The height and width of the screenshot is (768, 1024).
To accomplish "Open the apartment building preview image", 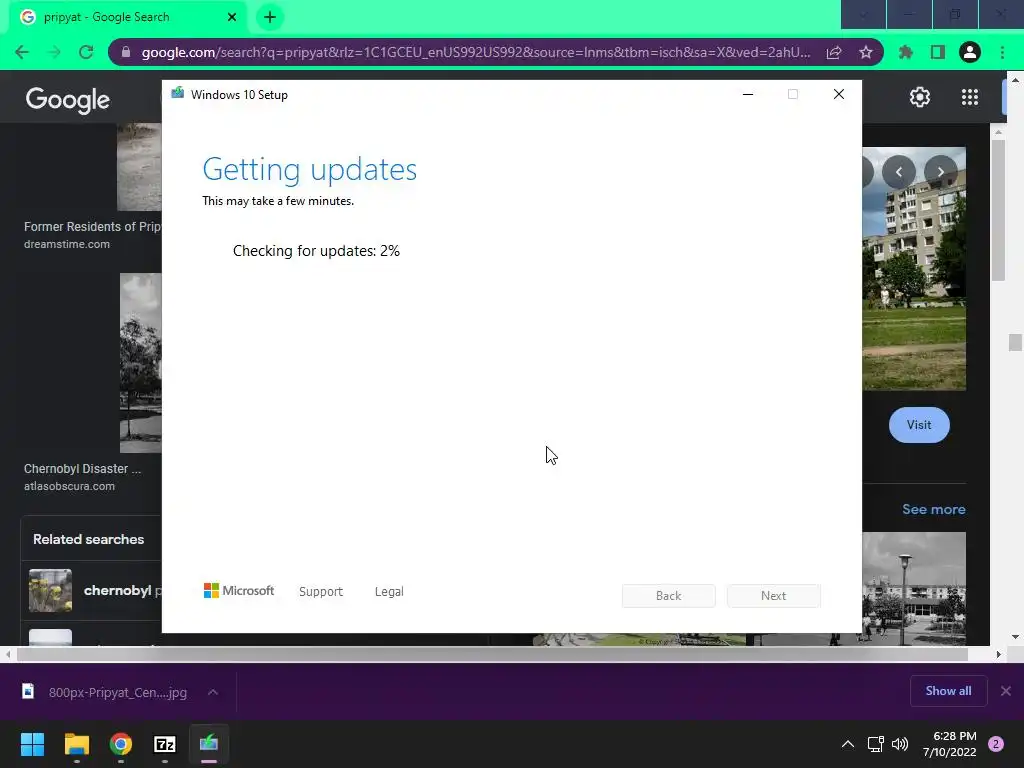I will [914, 268].
